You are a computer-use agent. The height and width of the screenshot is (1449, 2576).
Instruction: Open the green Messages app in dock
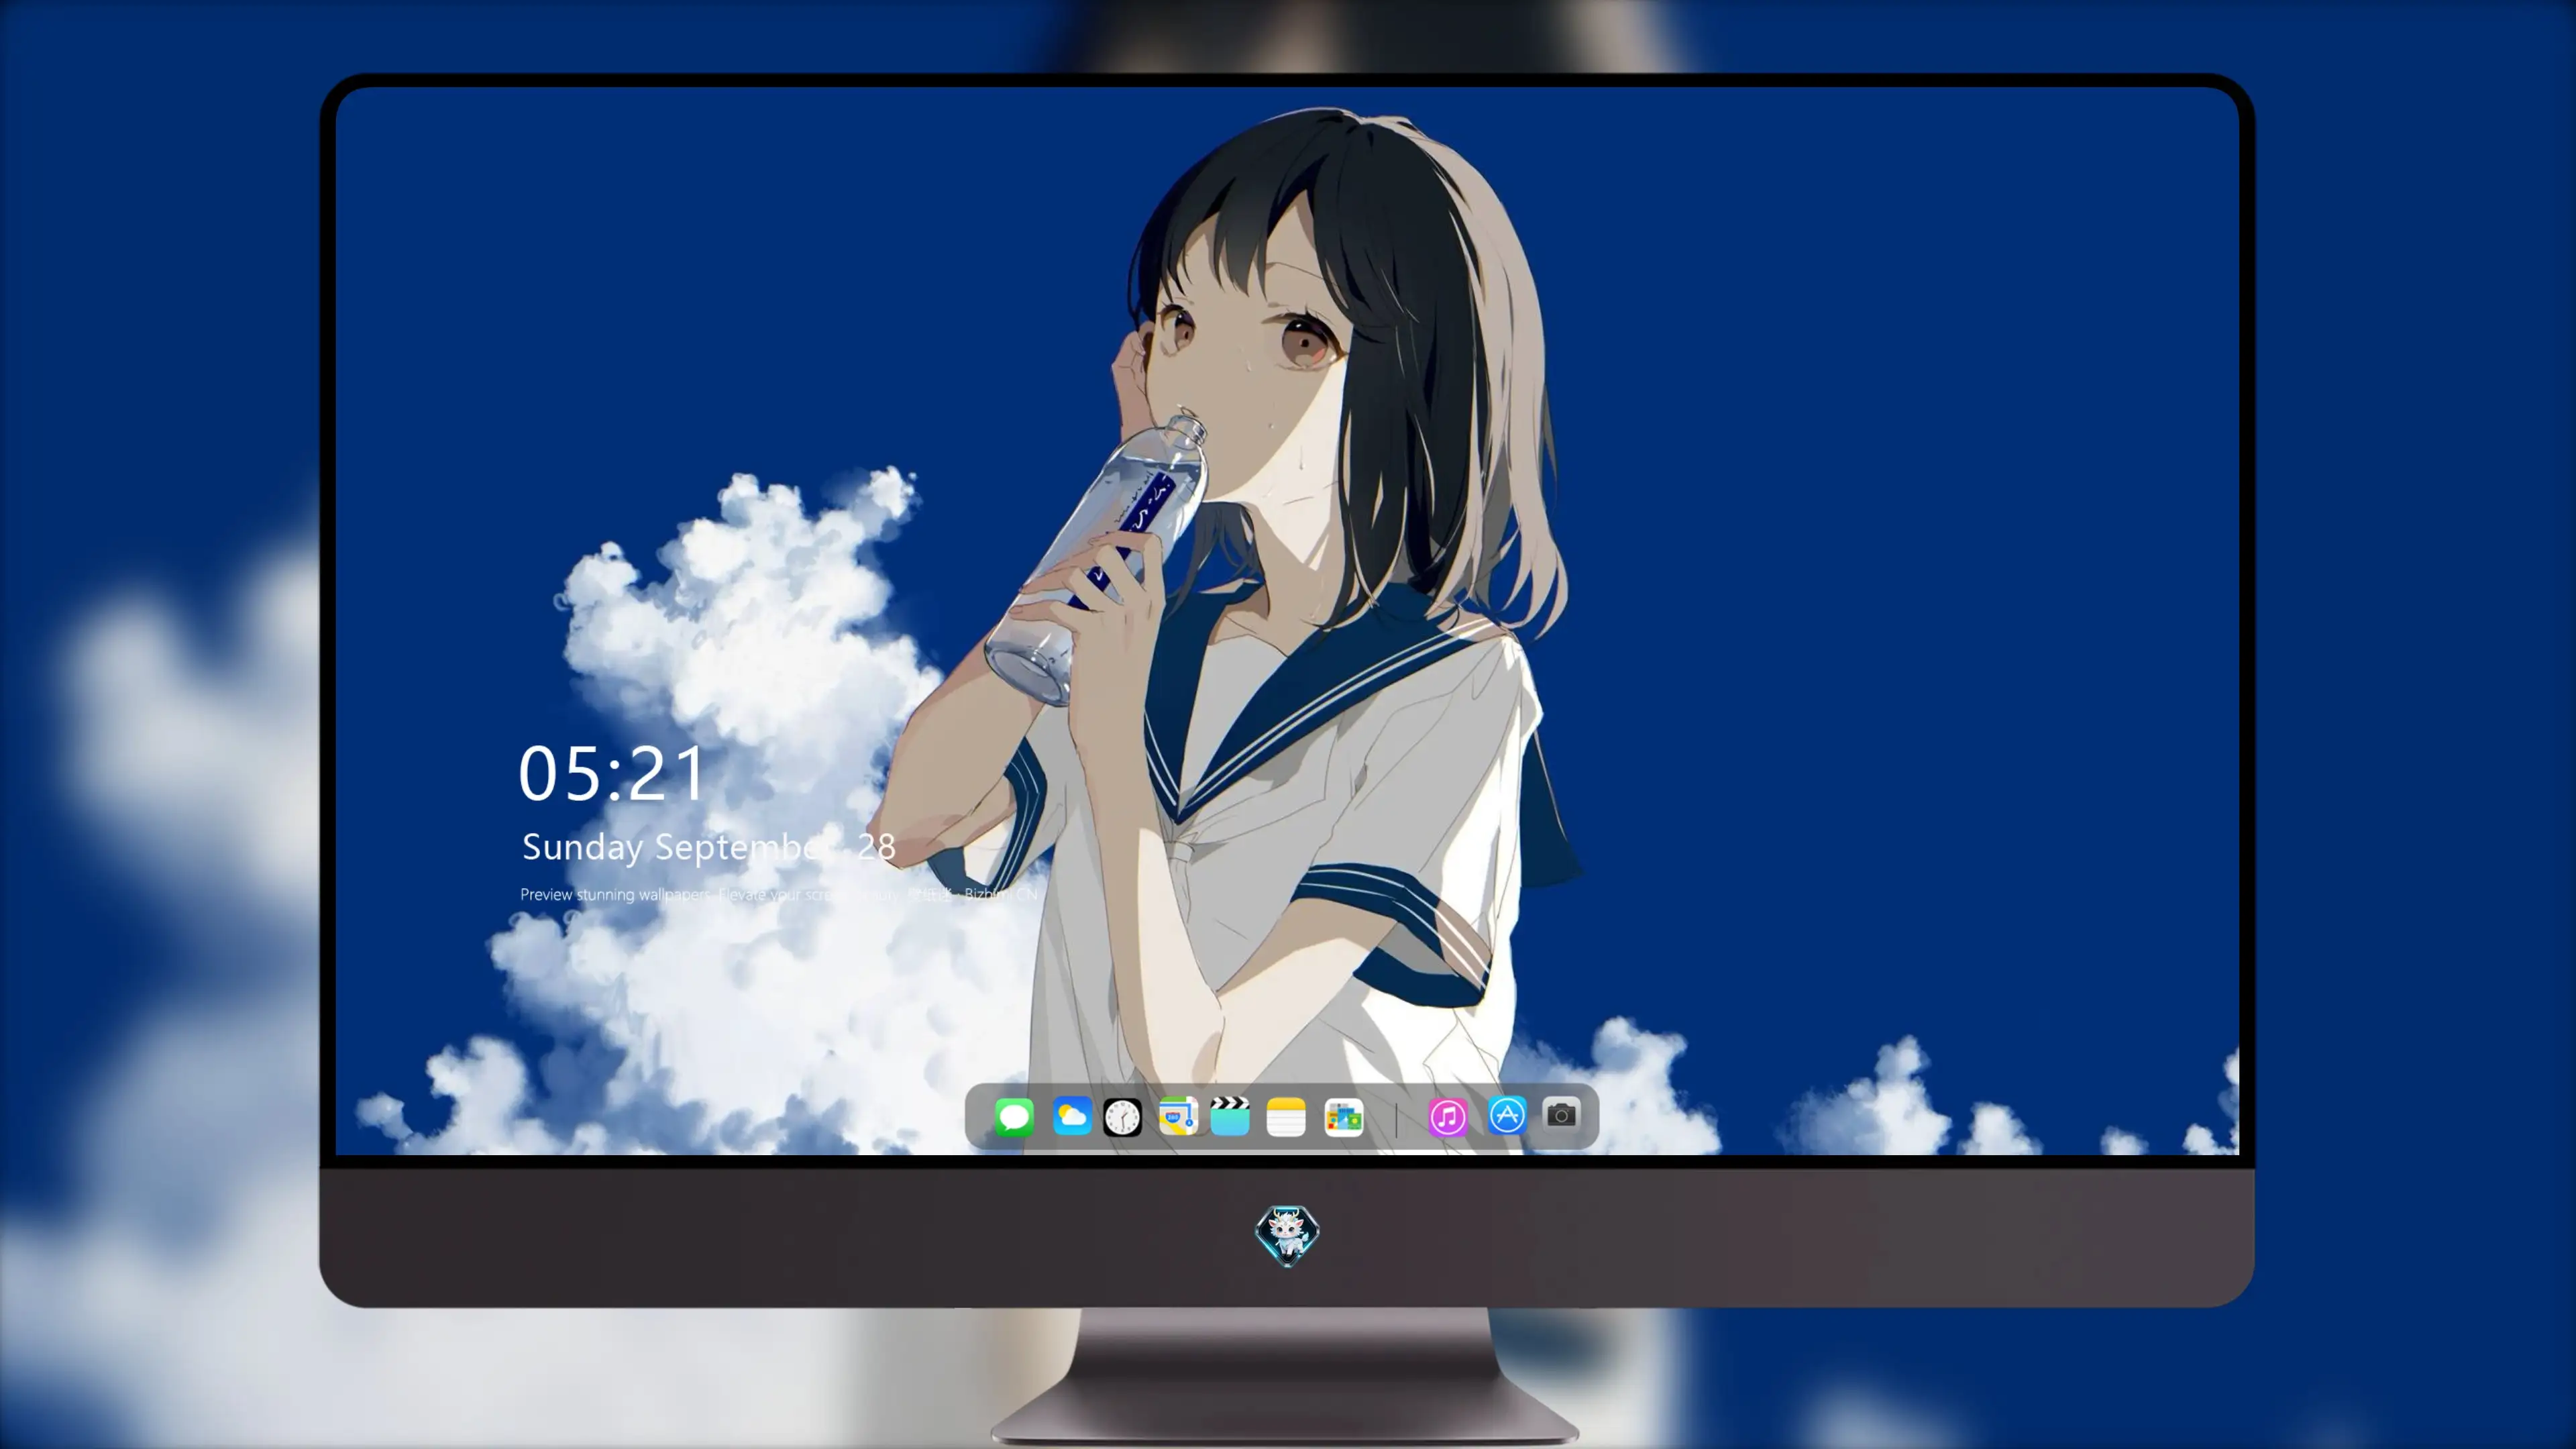pos(1014,1117)
